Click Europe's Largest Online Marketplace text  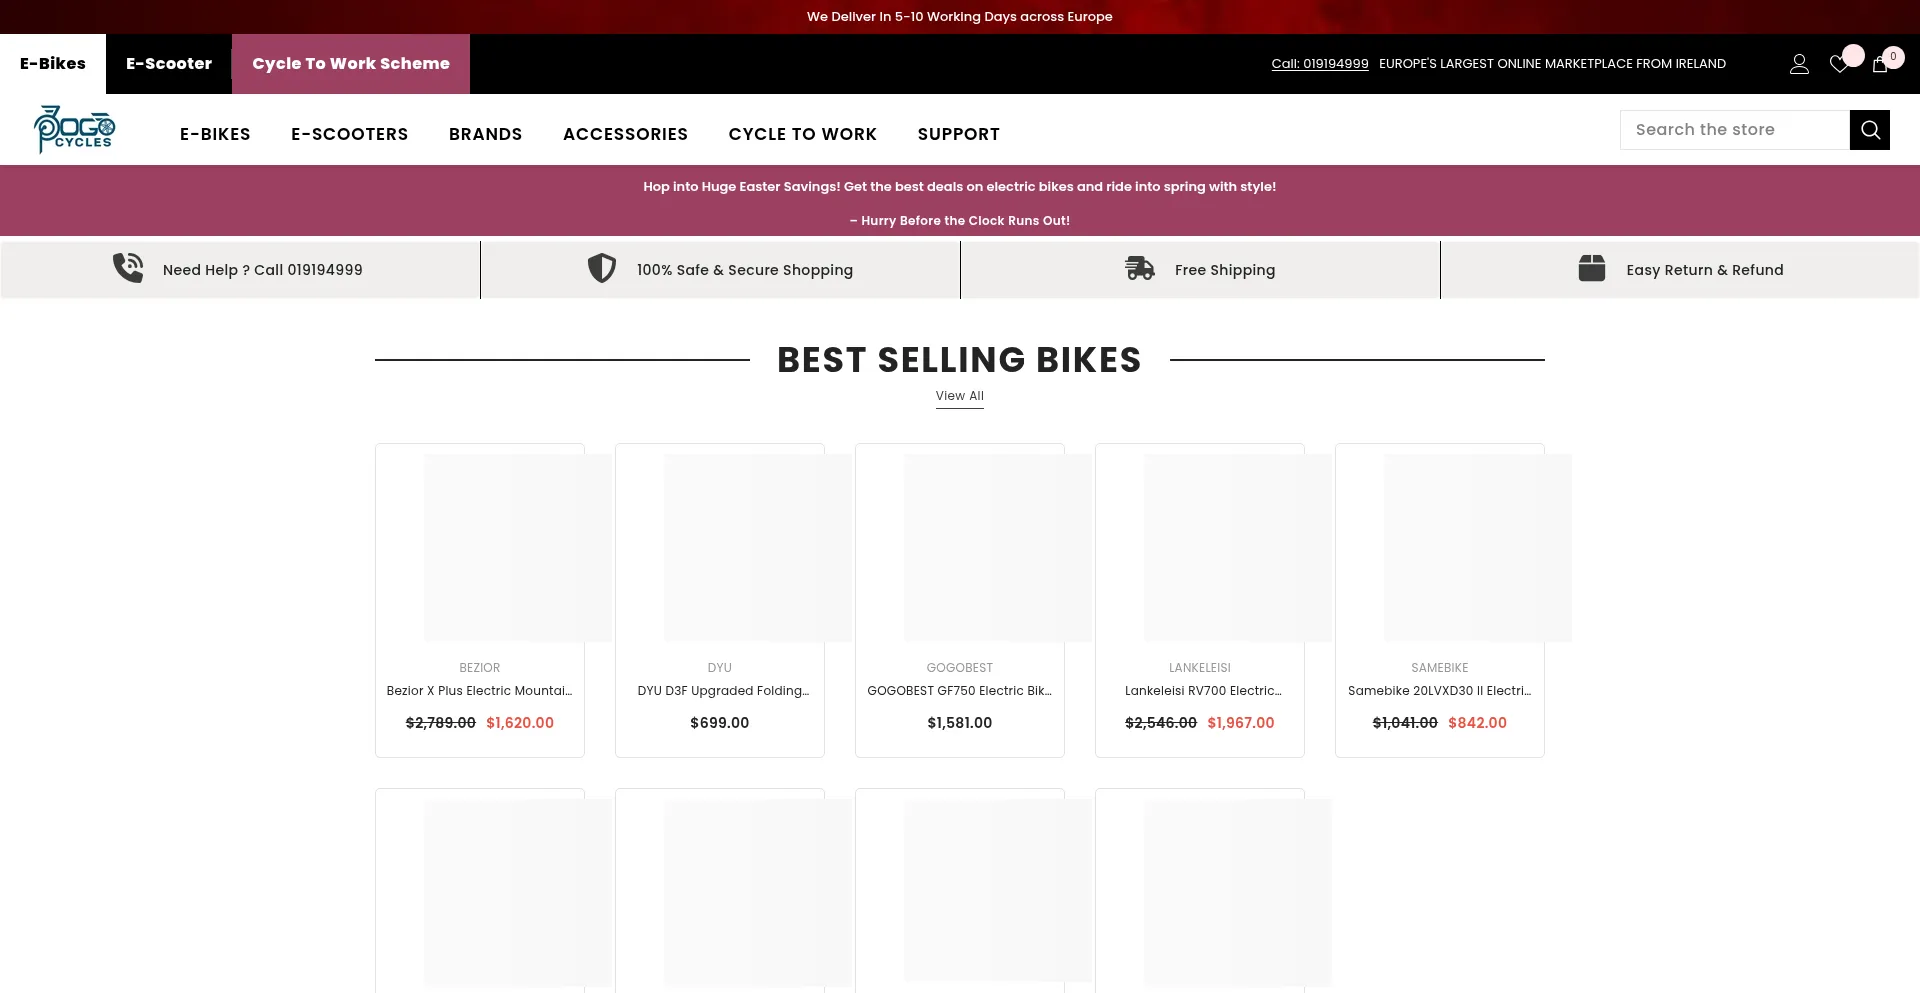pos(1552,64)
